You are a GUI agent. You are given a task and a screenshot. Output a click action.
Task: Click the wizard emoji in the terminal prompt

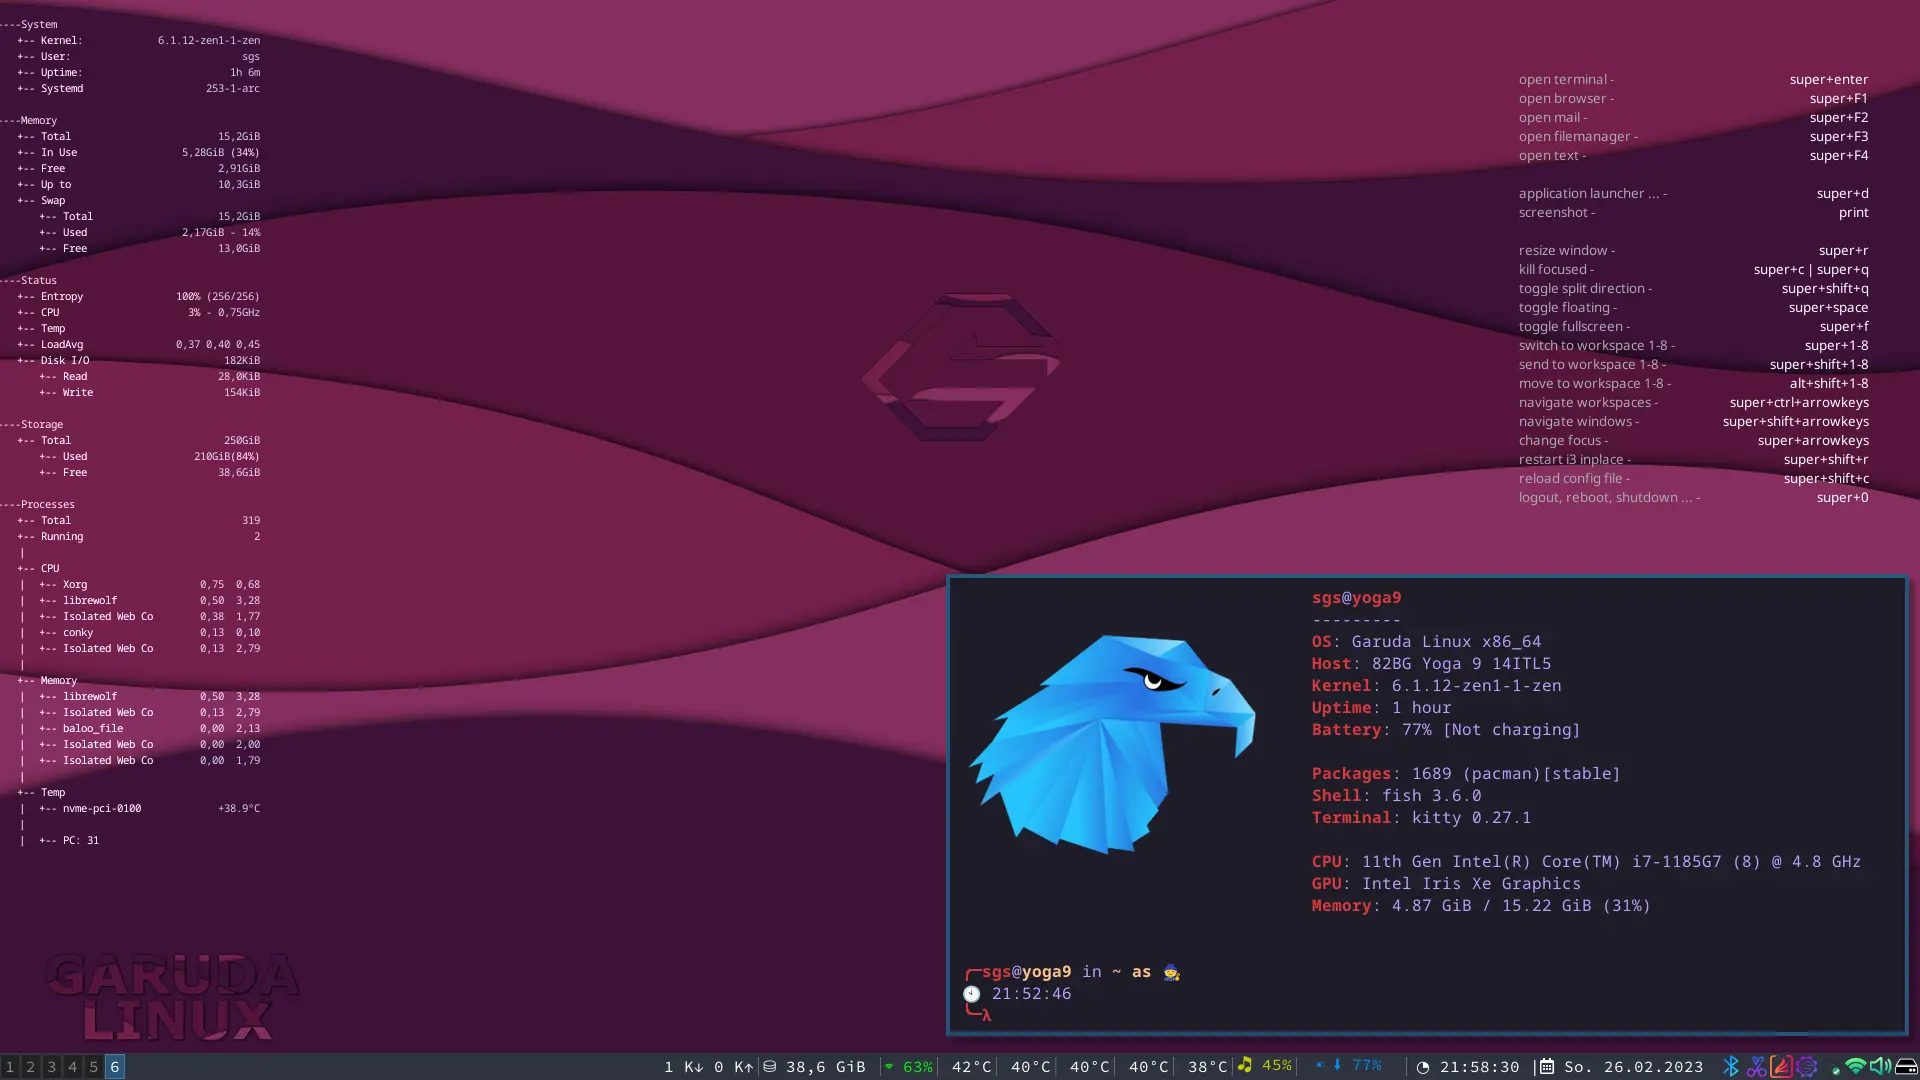coord(1171,972)
